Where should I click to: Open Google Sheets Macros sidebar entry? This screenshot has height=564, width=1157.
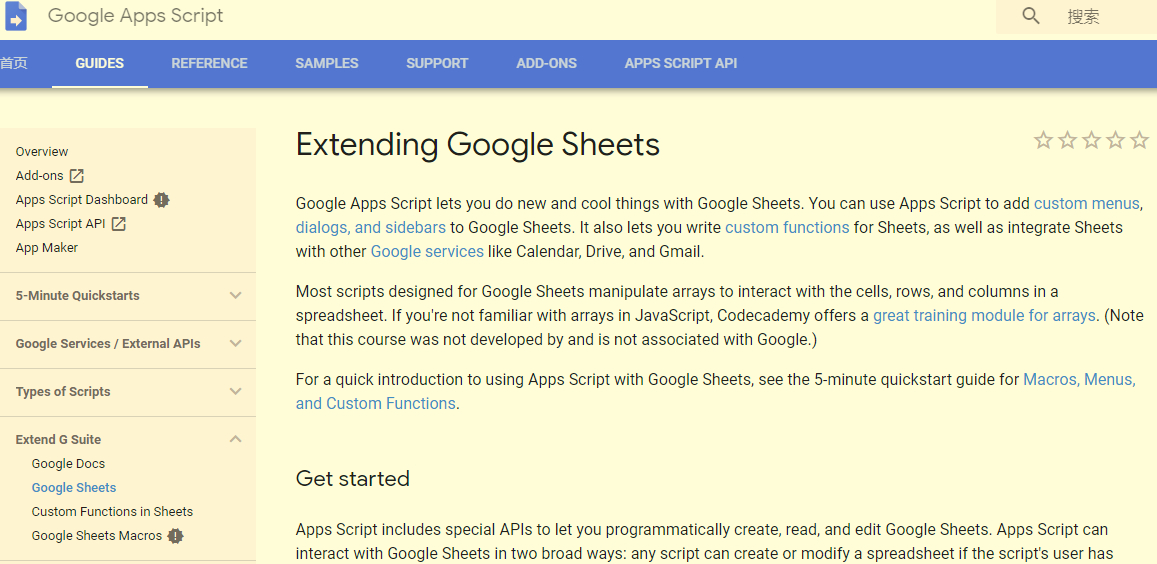(97, 536)
